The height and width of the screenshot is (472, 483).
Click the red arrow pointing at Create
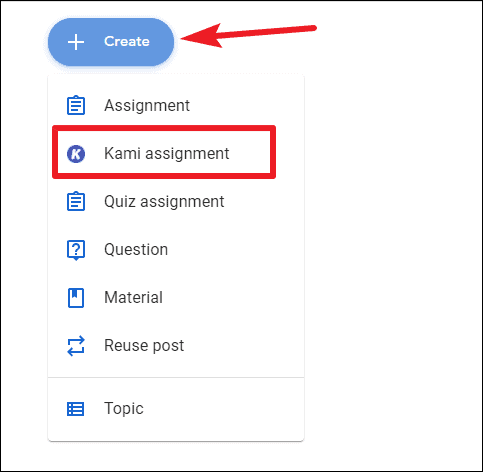pos(248,35)
